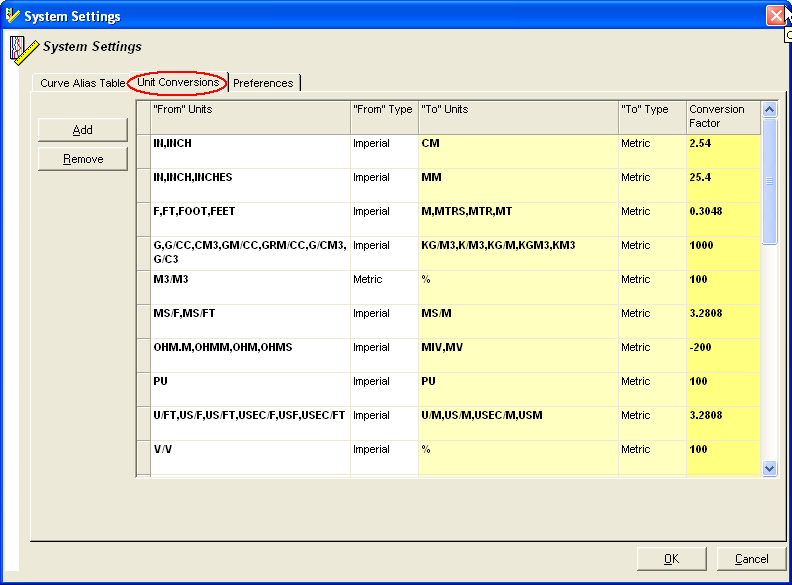Click the System Settings ruler header icon

click(x=24, y=48)
